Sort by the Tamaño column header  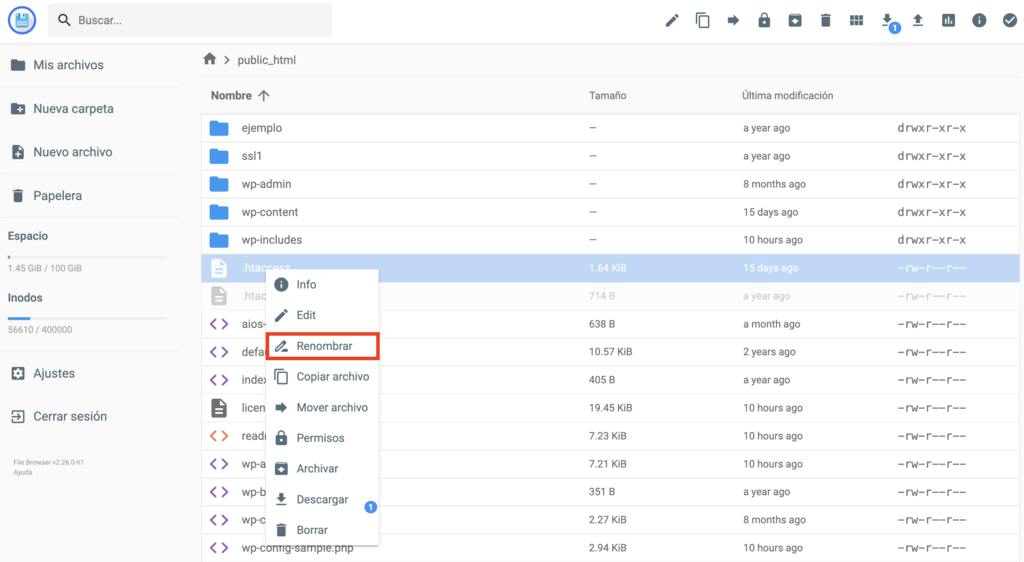[x=607, y=96]
